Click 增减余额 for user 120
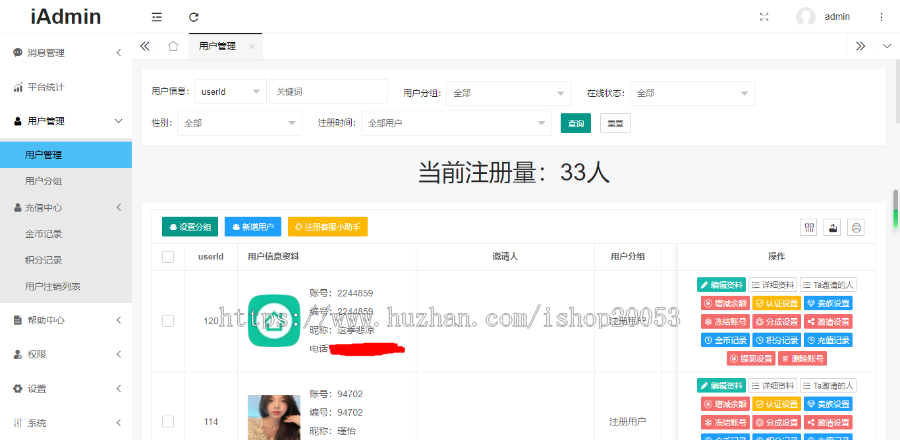 tap(725, 303)
